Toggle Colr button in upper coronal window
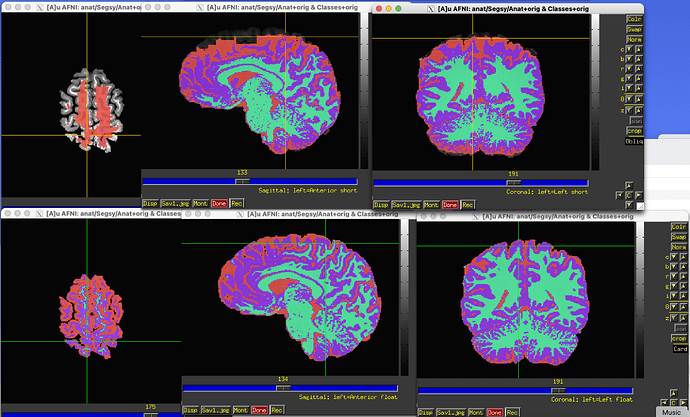Screen dimensions: 690x417 635,19
